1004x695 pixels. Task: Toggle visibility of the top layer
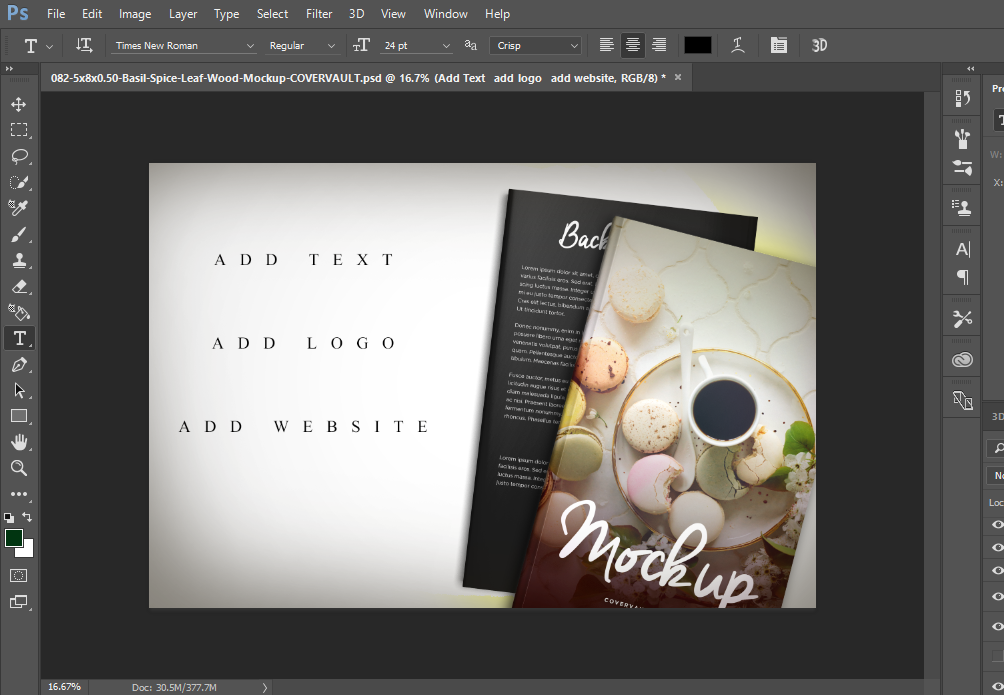[x=997, y=525]
